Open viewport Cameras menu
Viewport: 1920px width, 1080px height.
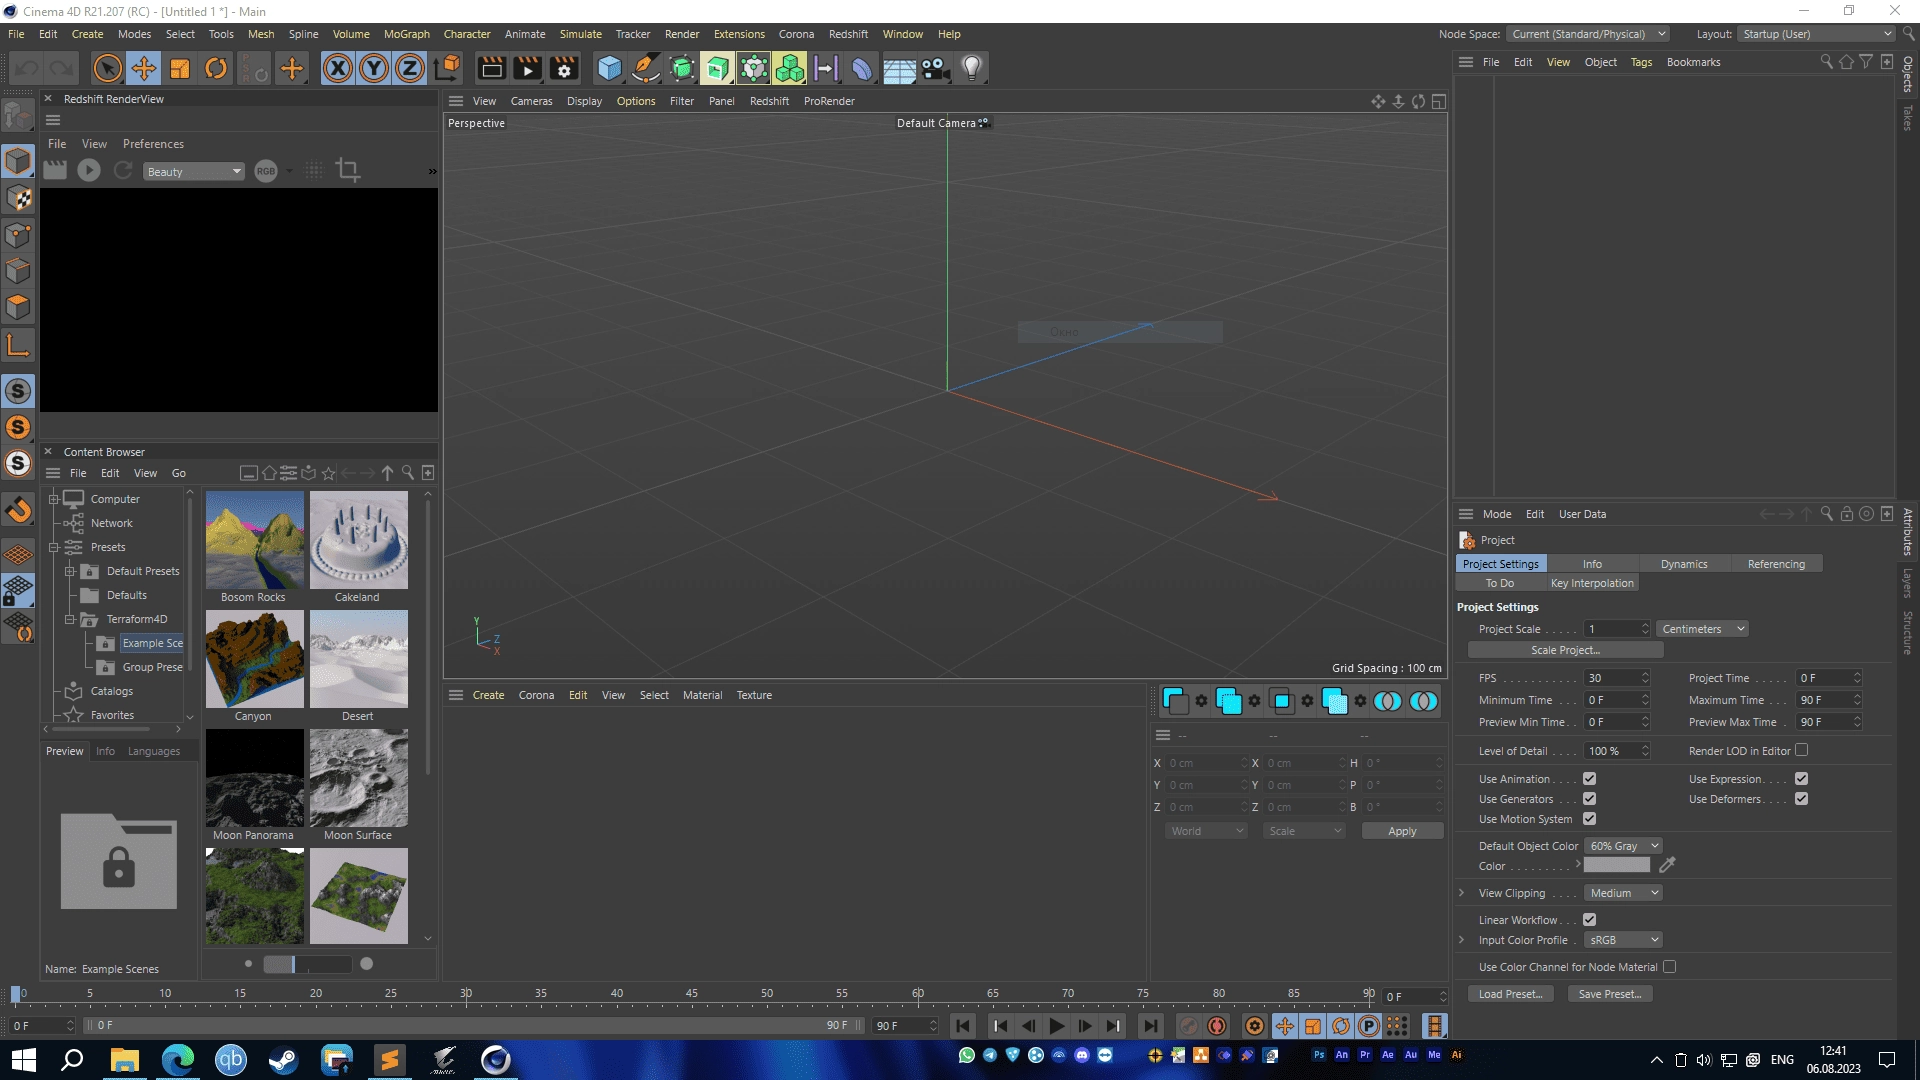coord(531,101)
